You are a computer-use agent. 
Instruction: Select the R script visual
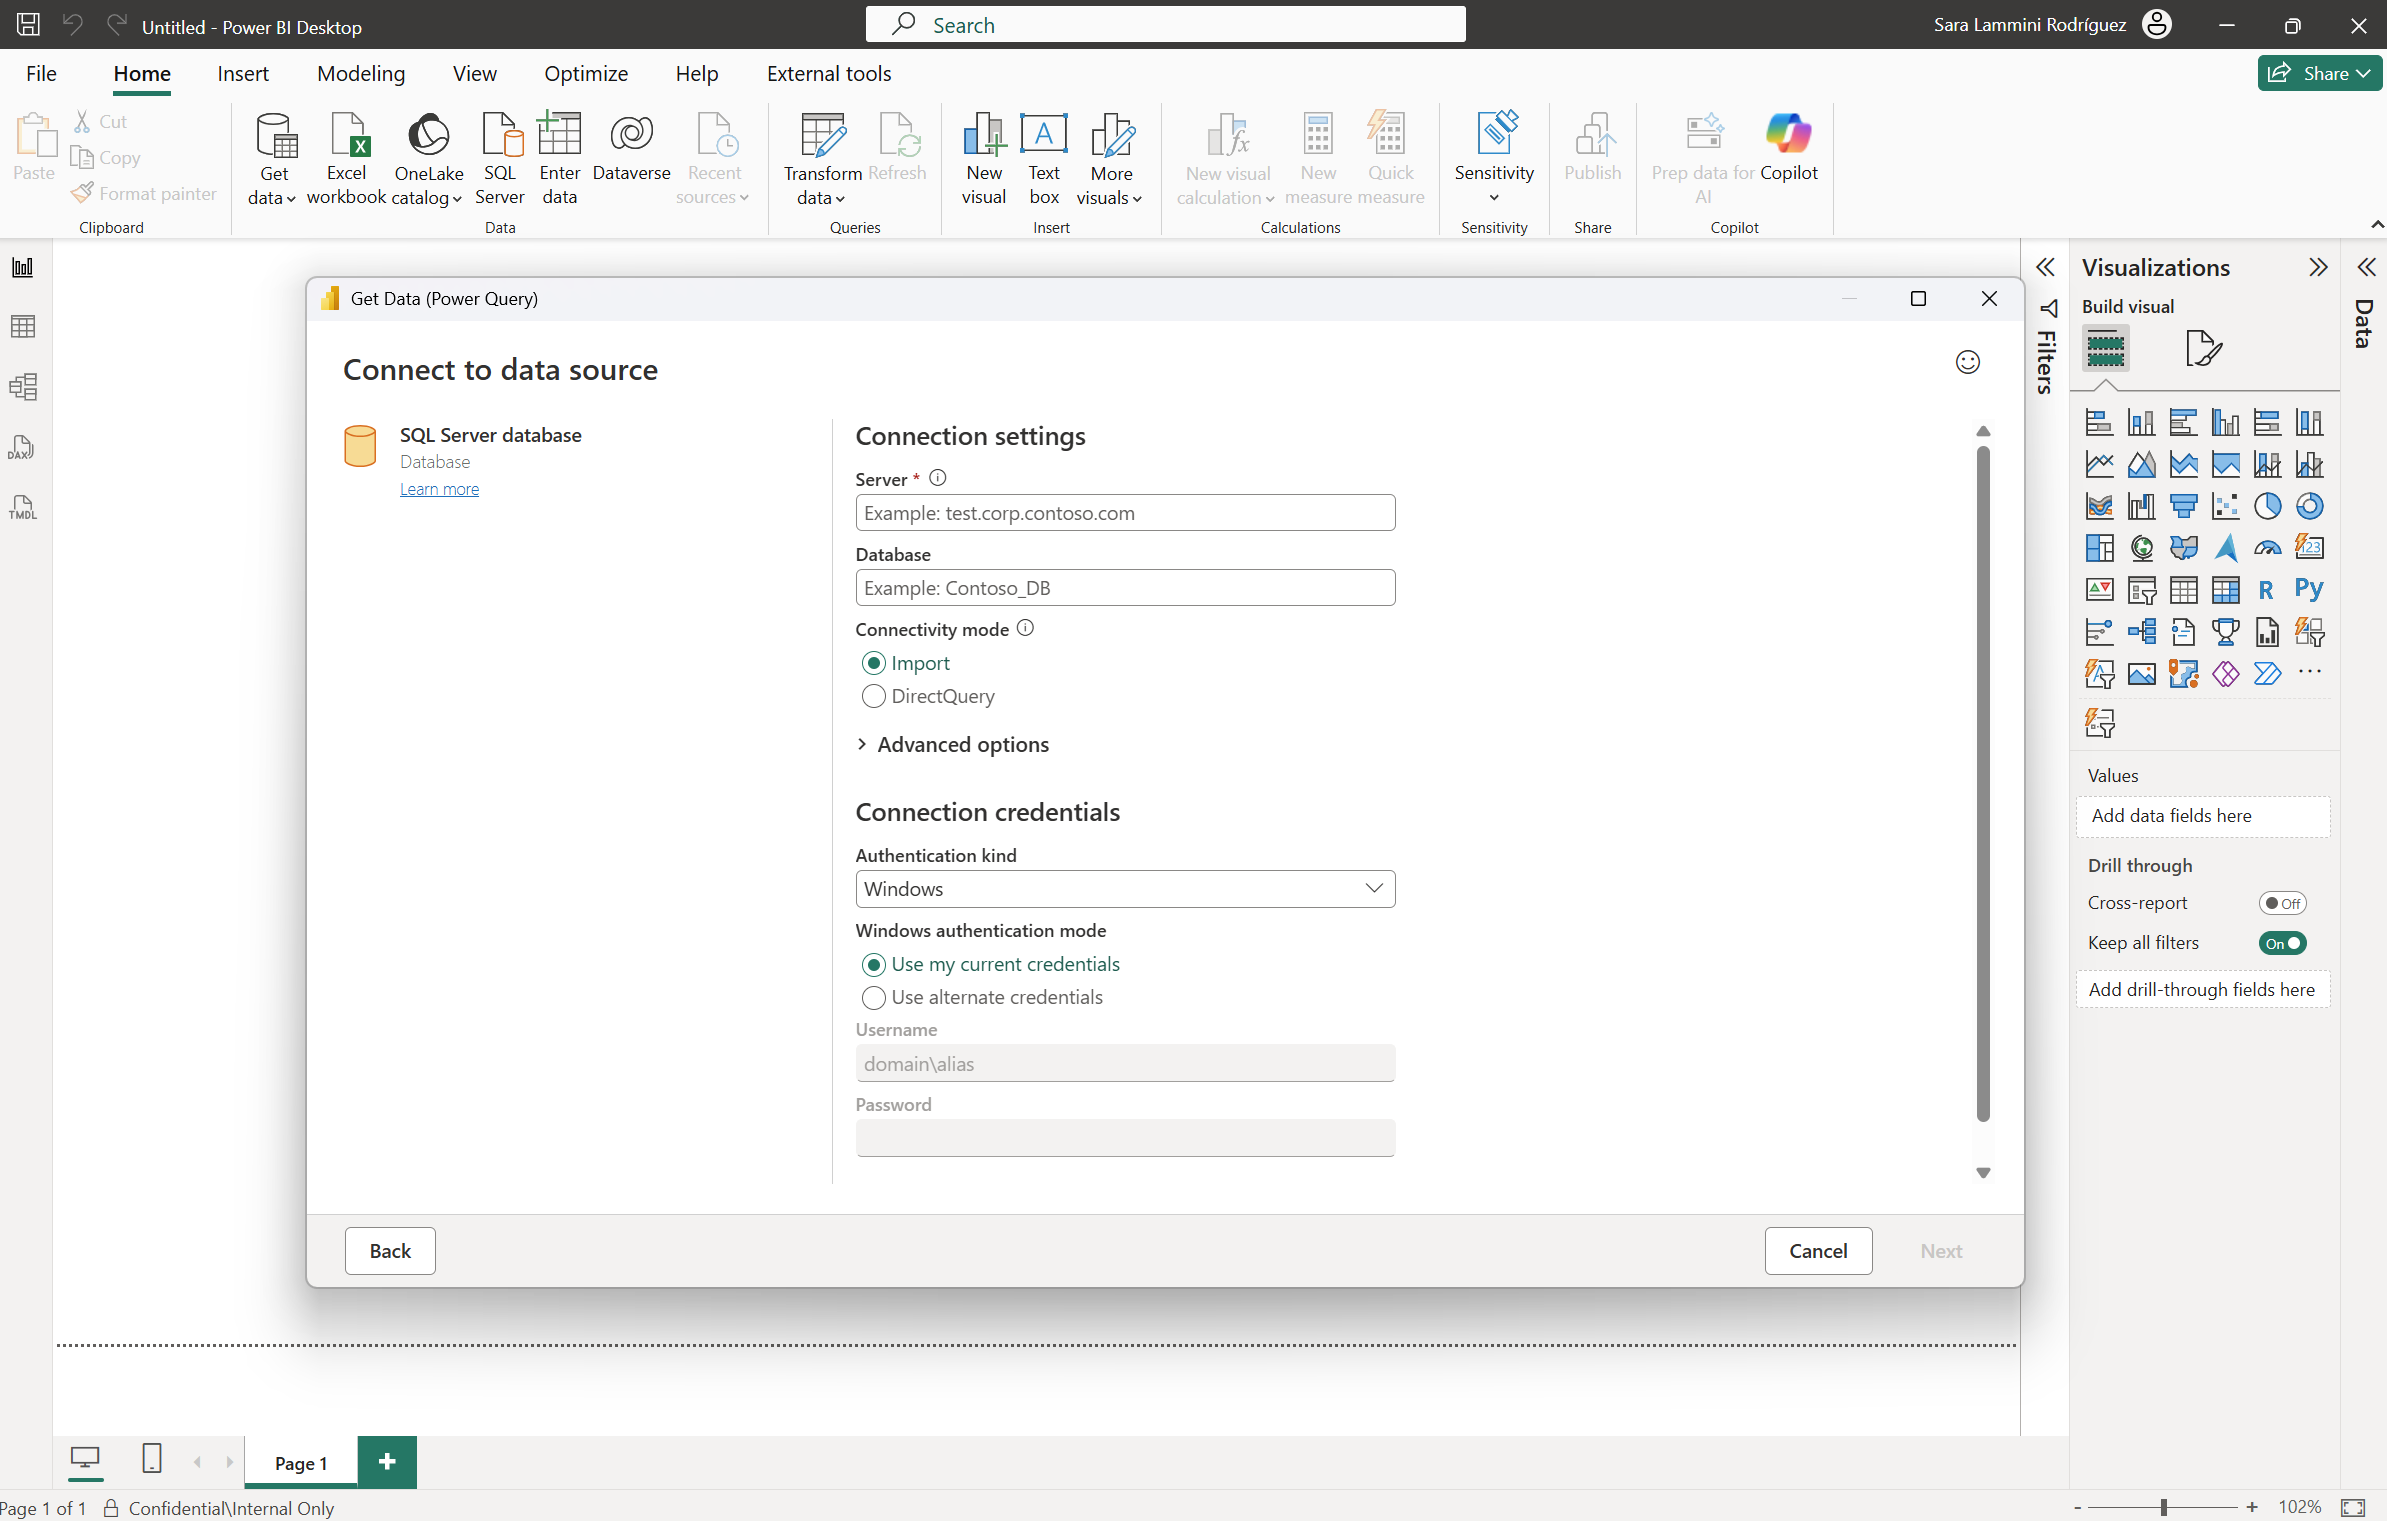coord(2266,590)
